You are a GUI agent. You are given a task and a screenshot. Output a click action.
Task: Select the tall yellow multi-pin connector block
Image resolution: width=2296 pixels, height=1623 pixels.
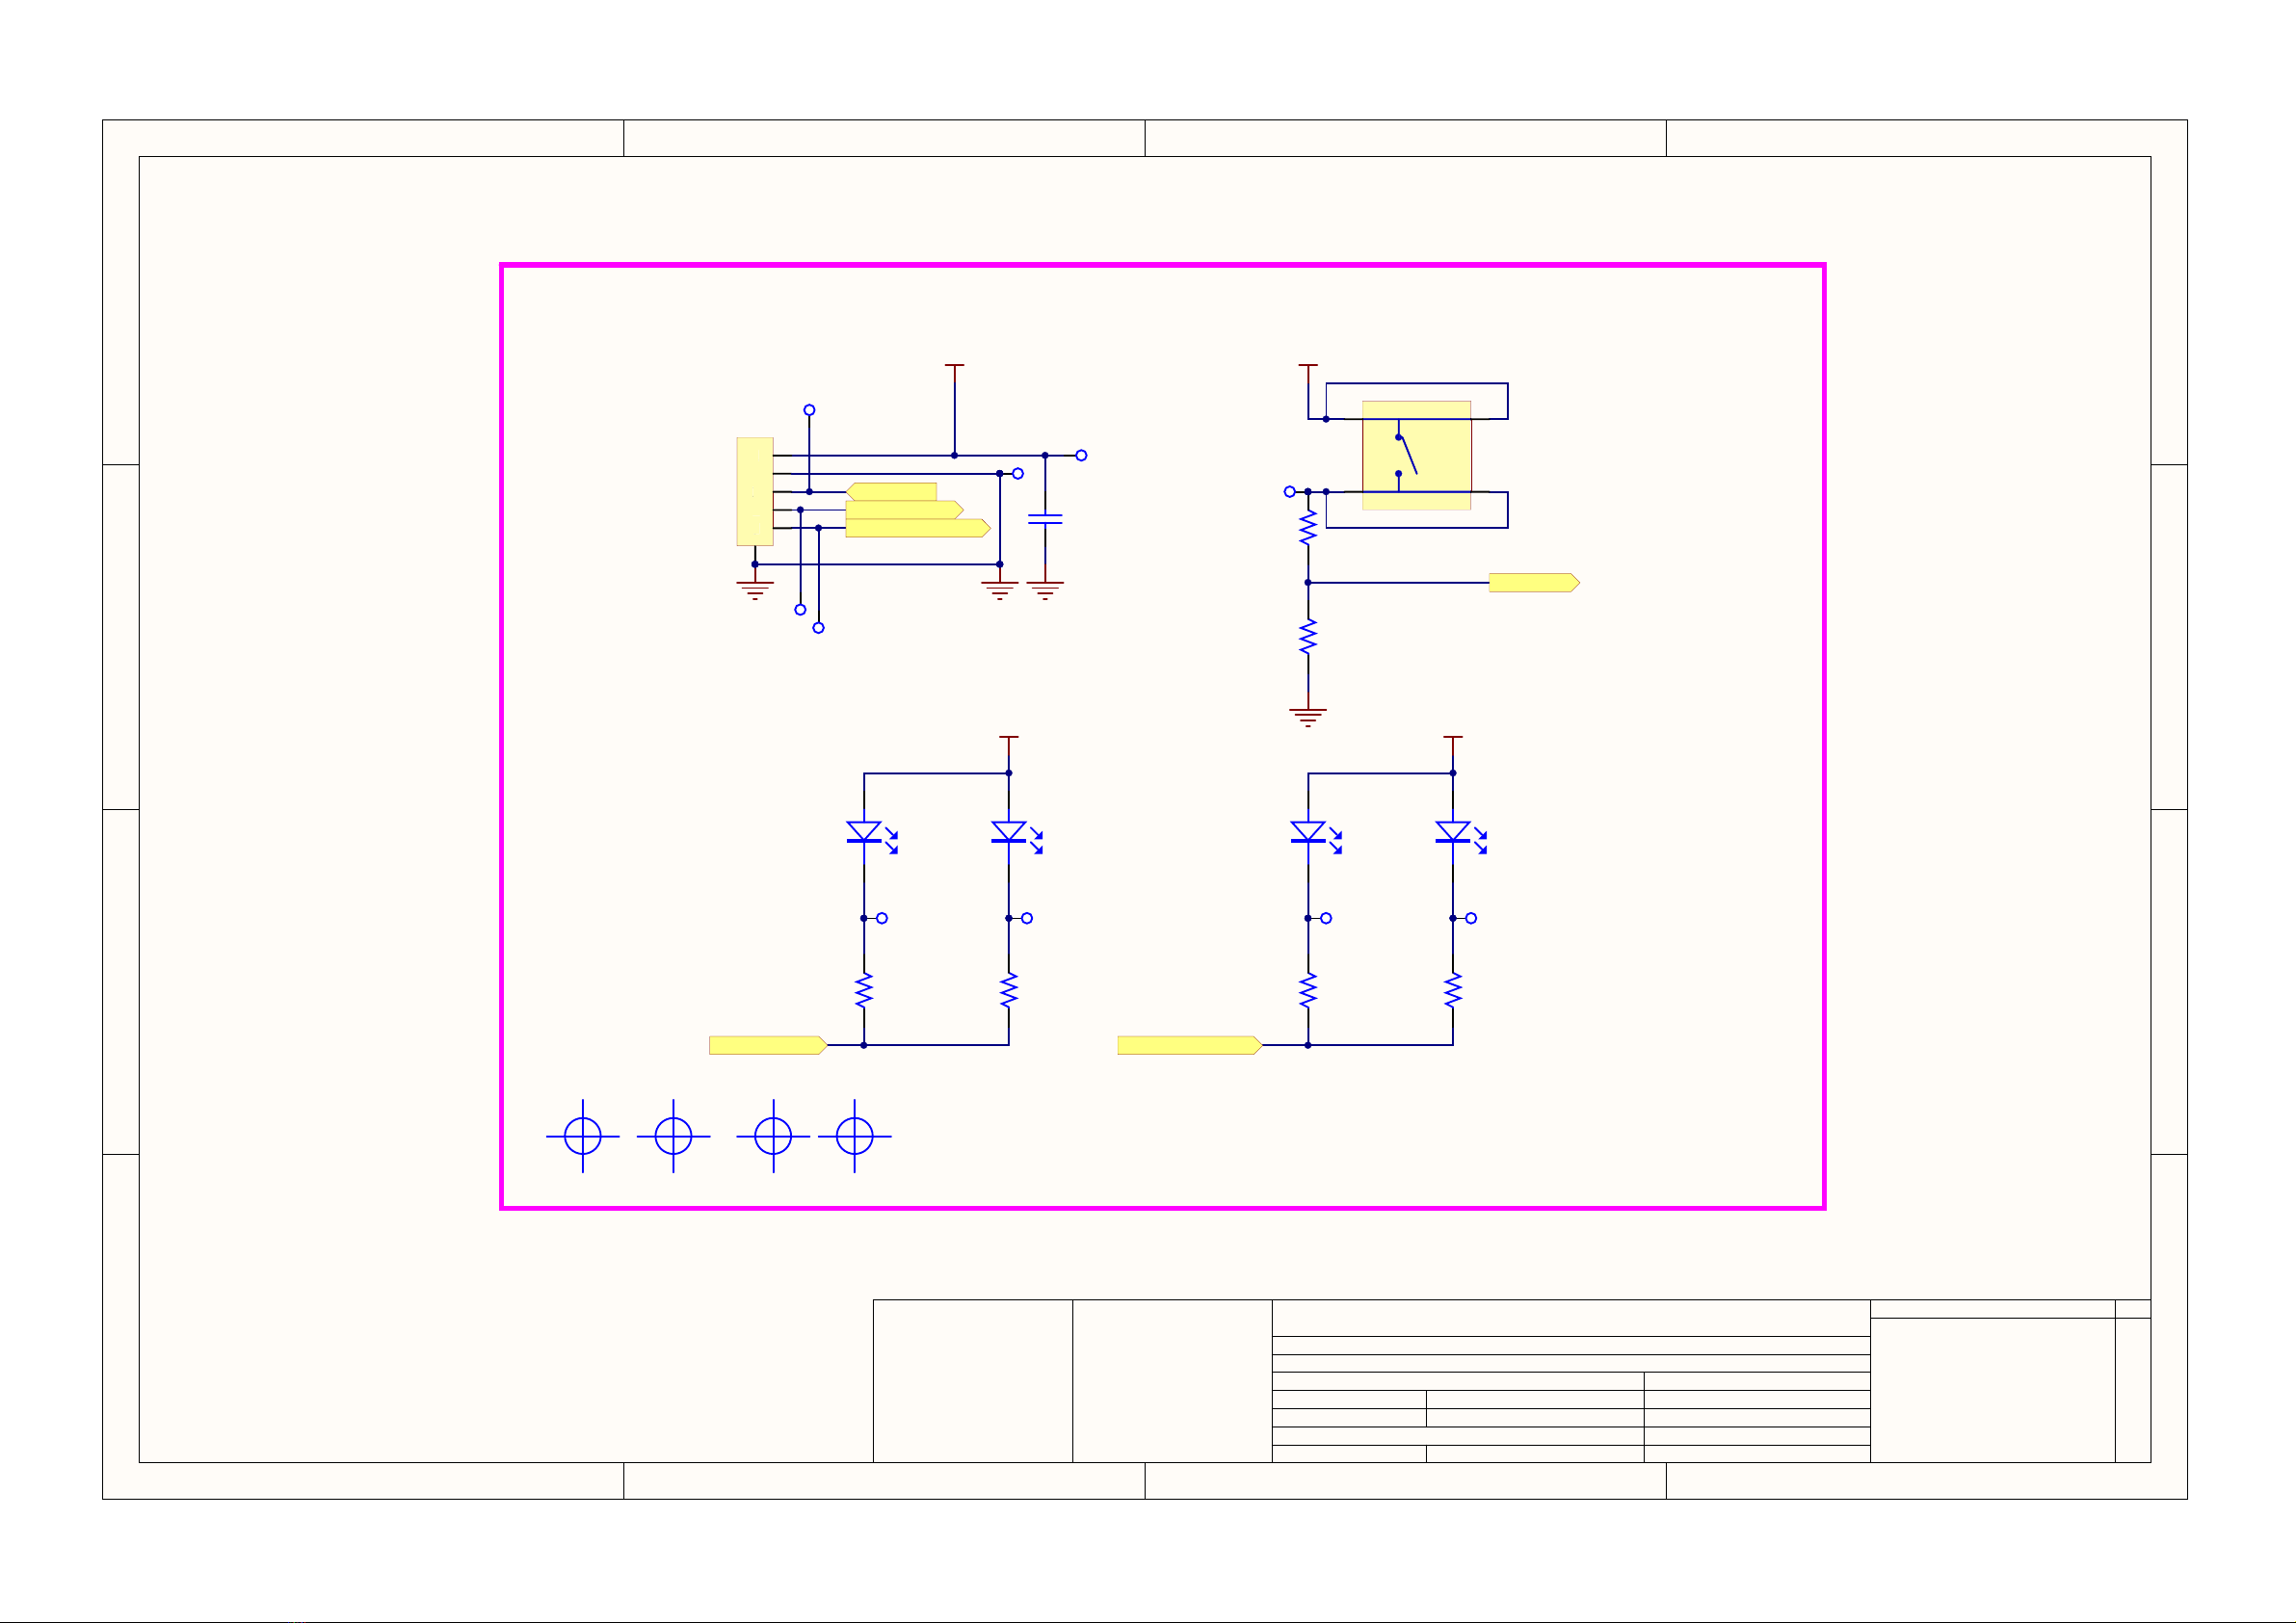click(x=755, y=491)
